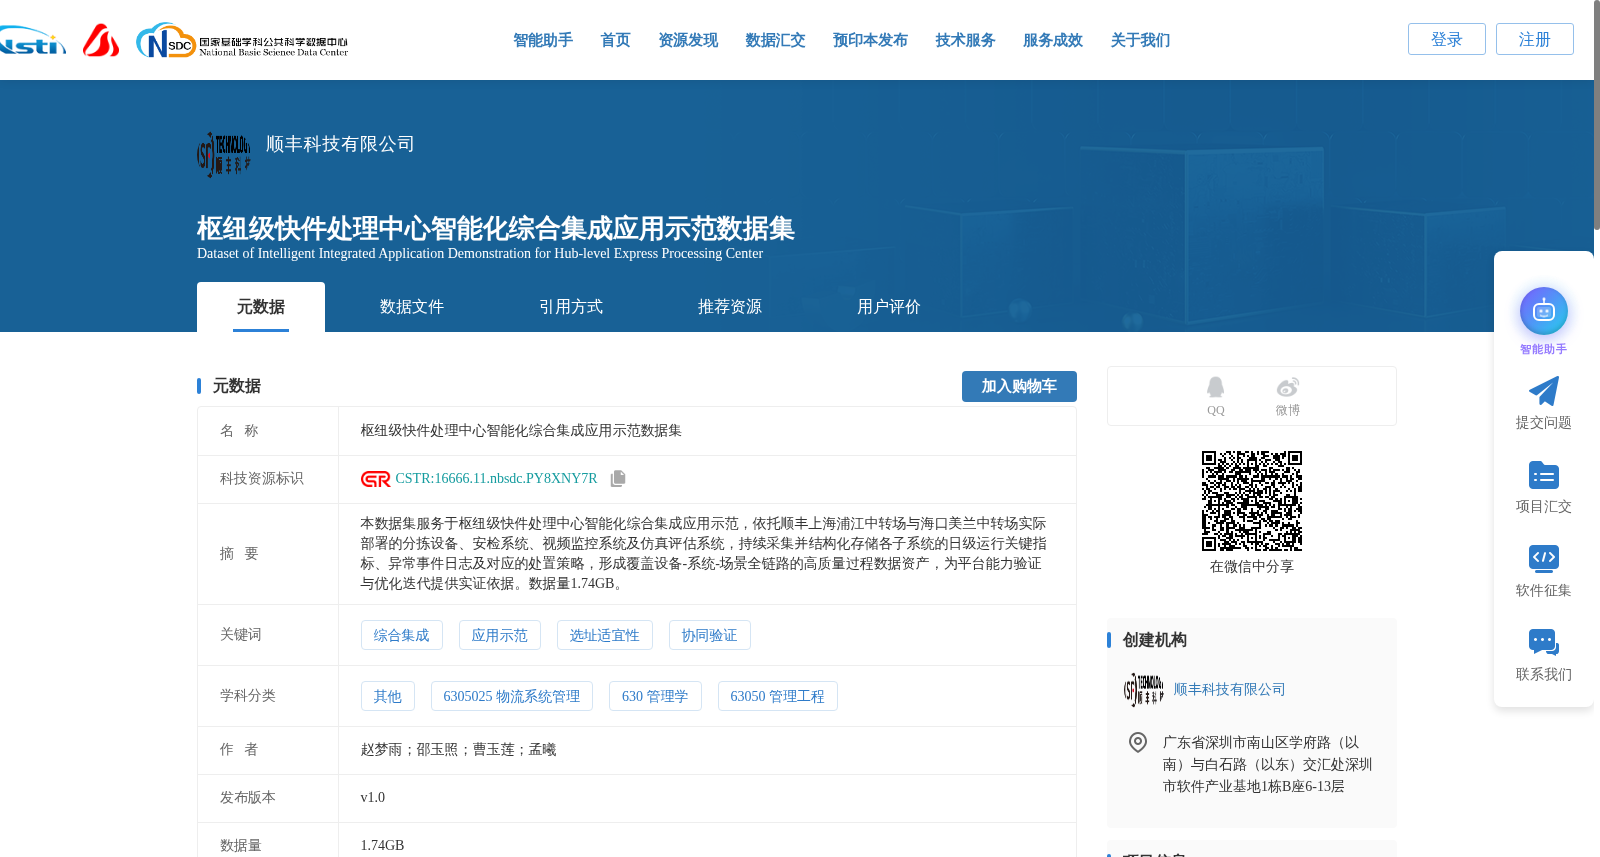1600x857 pixels.
Task: Click the dataset title 枢纽级快件处理中心智能化综合集成应用示范数据集 in banner
Action: tap(496, 228)
